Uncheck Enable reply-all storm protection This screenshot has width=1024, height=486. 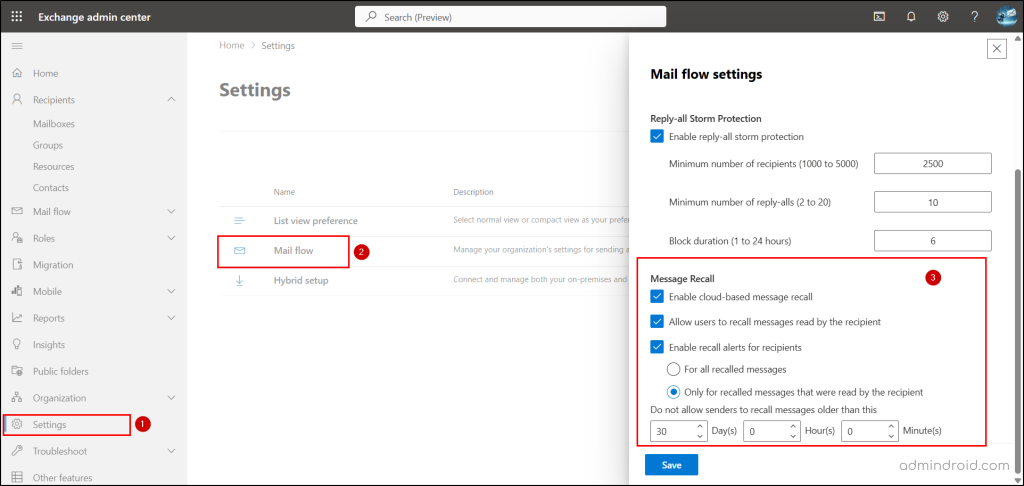[657, 137]
